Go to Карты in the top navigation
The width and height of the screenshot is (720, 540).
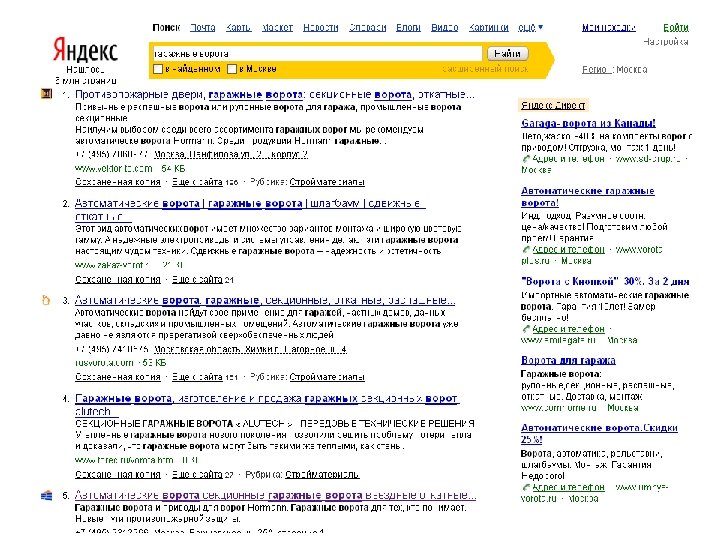tap(238, 28)
